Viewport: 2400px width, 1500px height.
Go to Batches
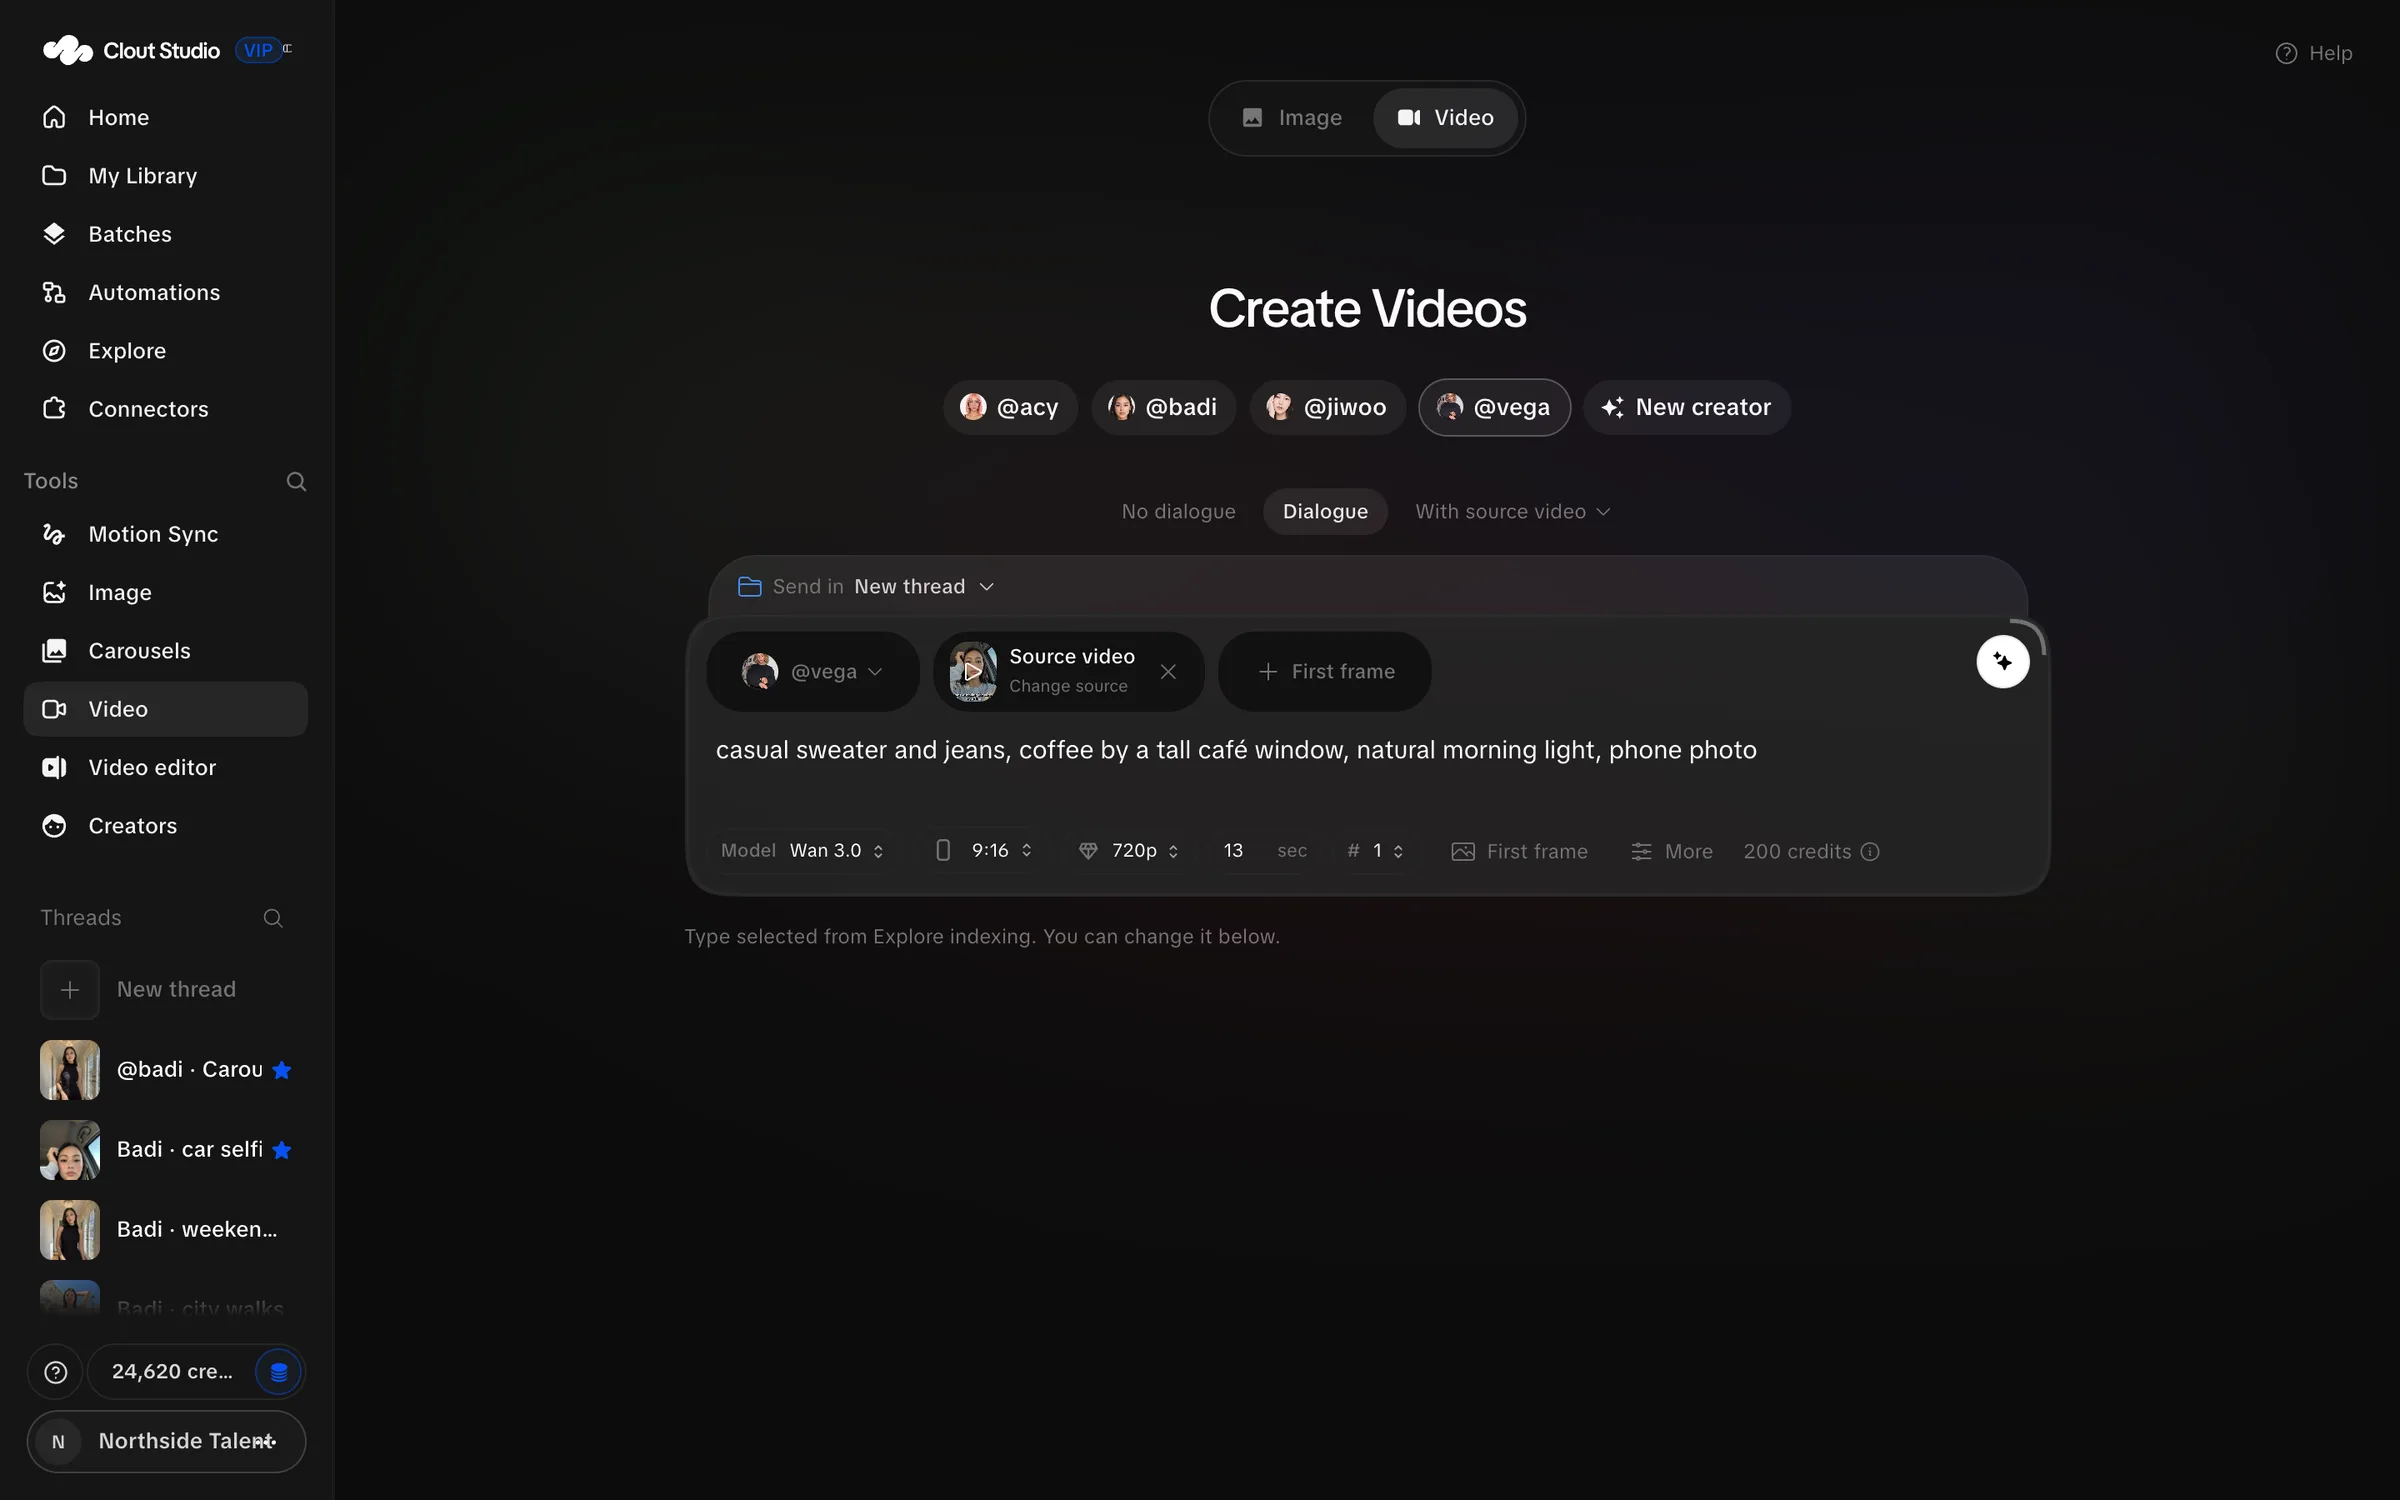coord(165,234)
